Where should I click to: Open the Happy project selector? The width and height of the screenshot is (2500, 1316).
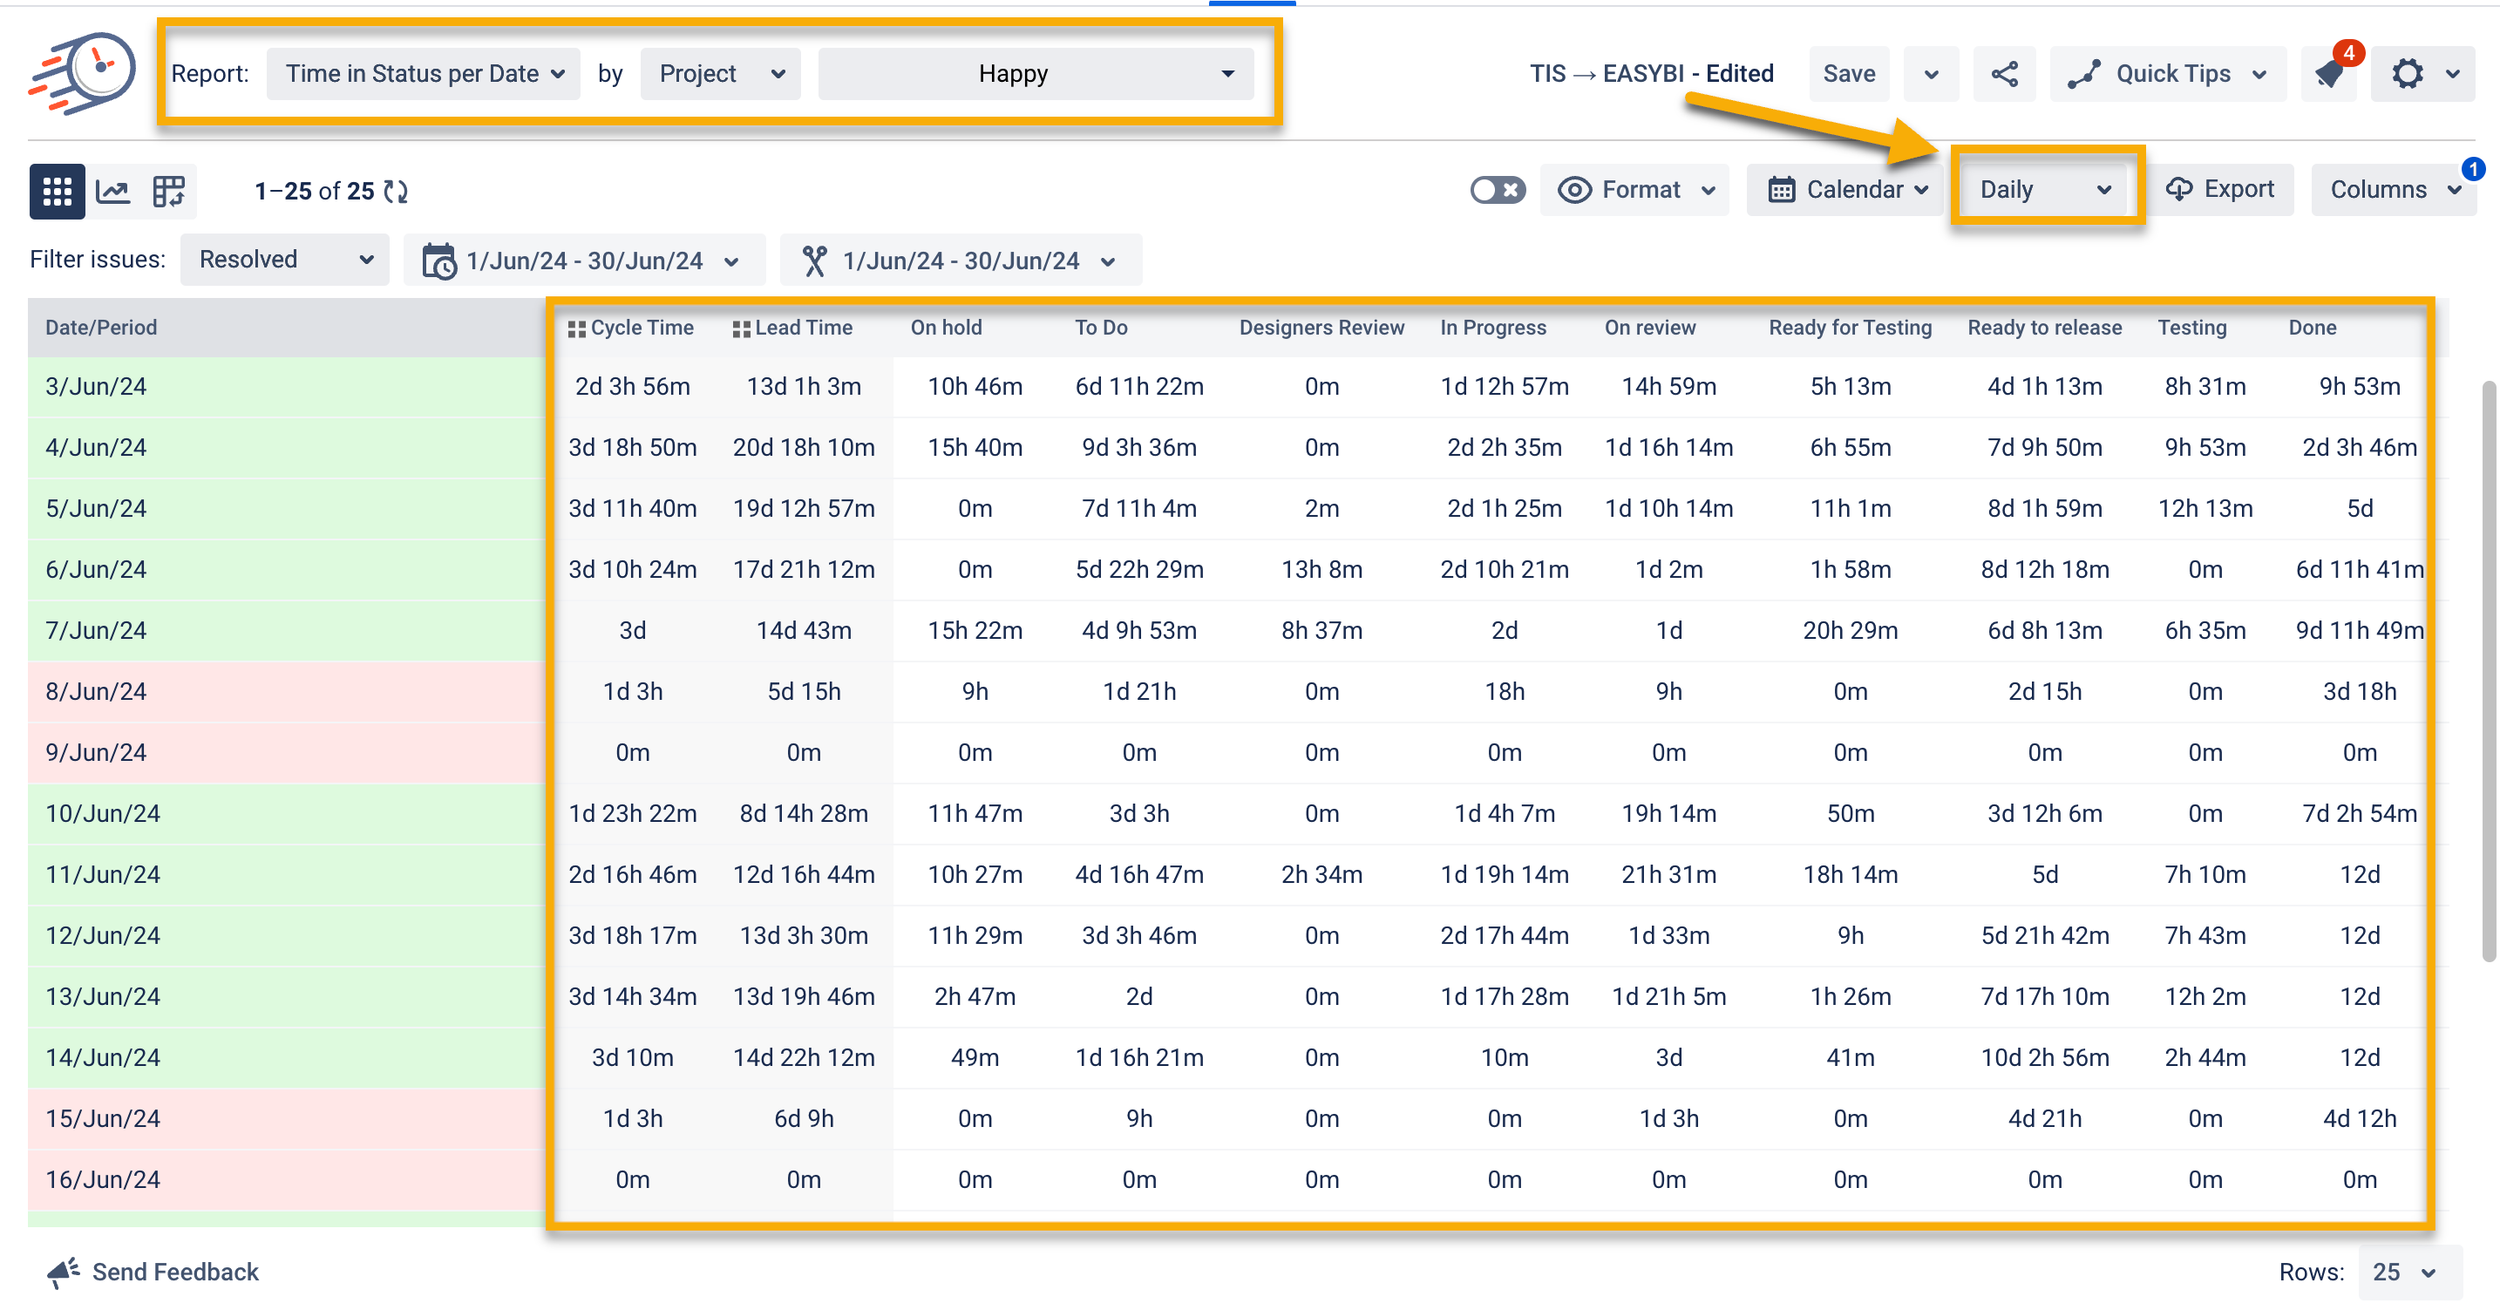(x=1035, y=74)
